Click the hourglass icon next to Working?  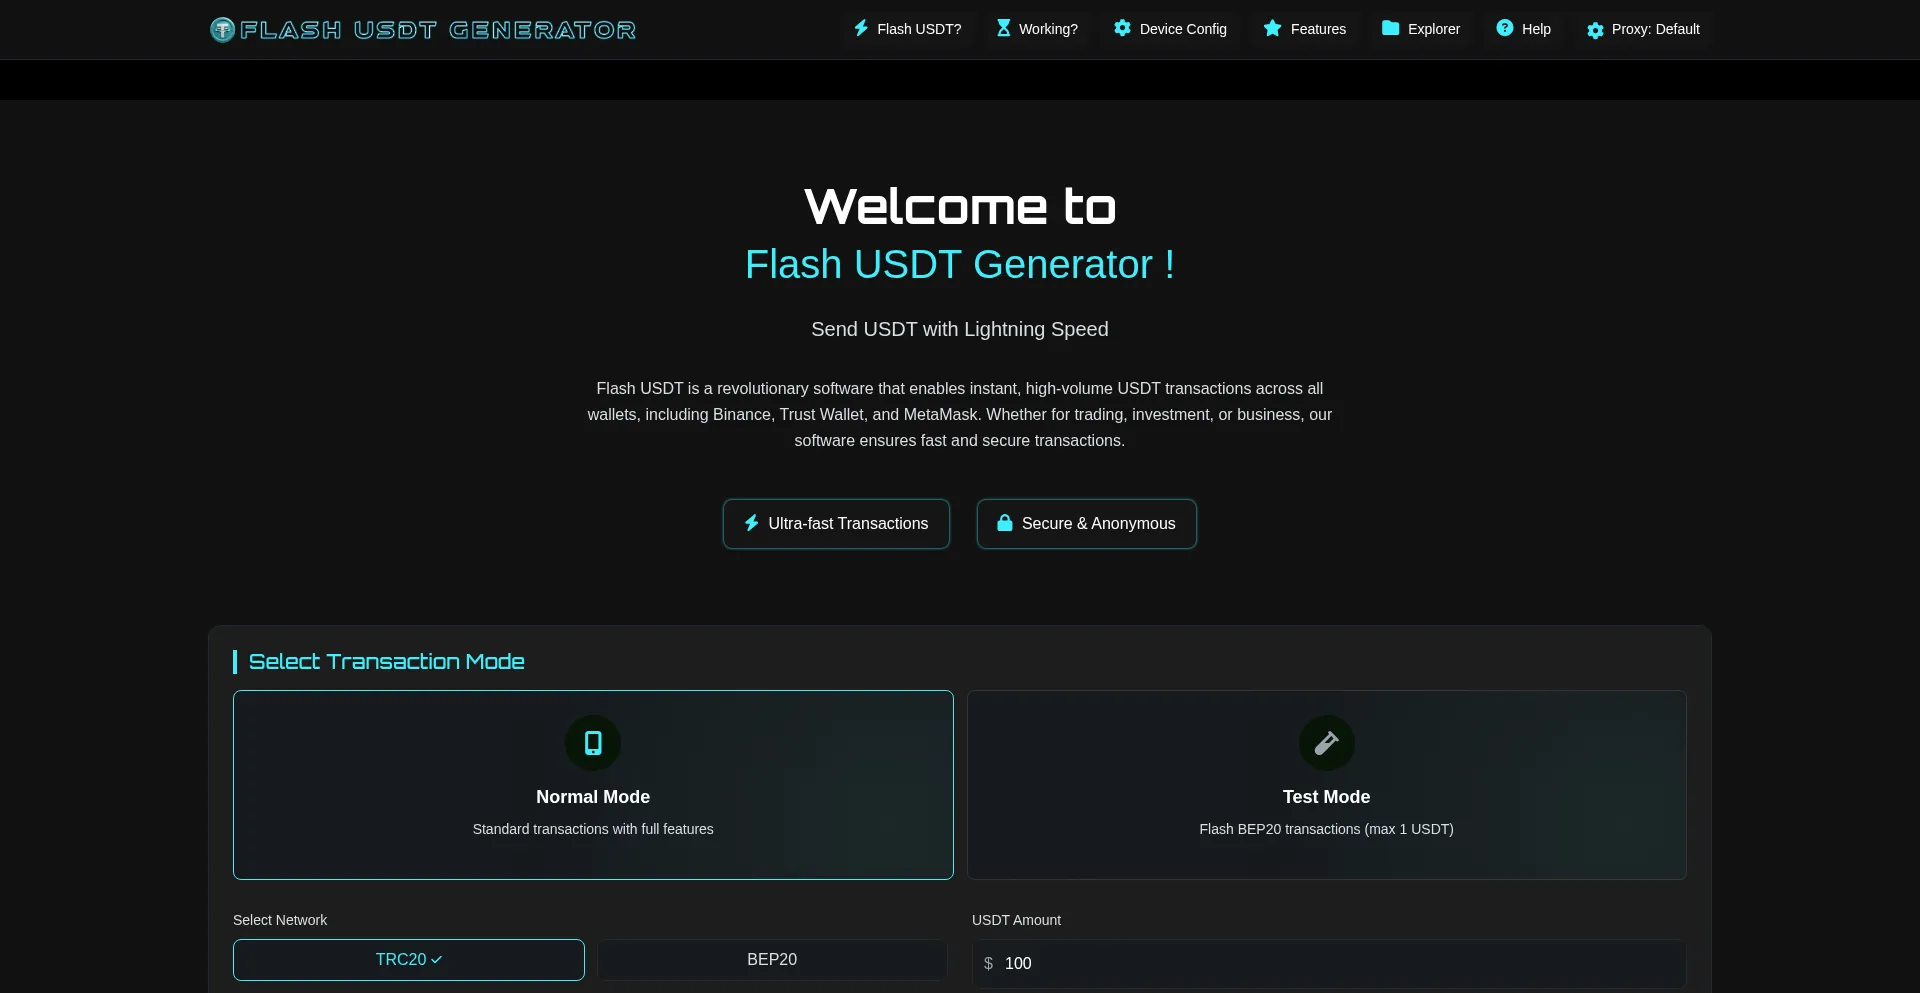[1003, 29]
